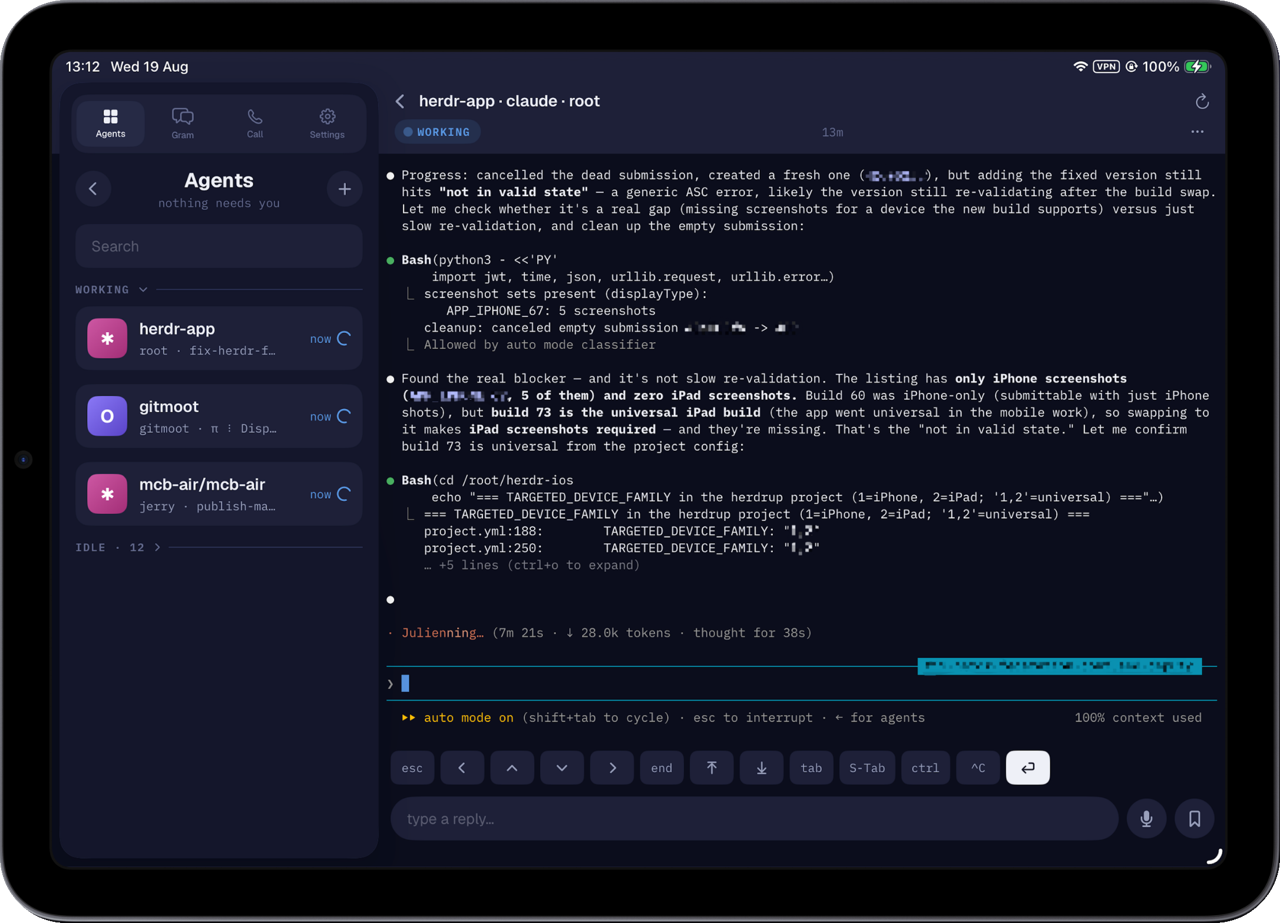Click the spinner on mcb-air row
Viewport: 1280px width, 923px height.
[x=344, y=494]
